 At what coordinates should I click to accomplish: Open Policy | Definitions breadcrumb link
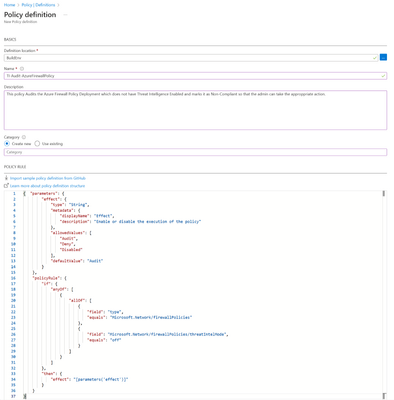[x=38, y=5]
